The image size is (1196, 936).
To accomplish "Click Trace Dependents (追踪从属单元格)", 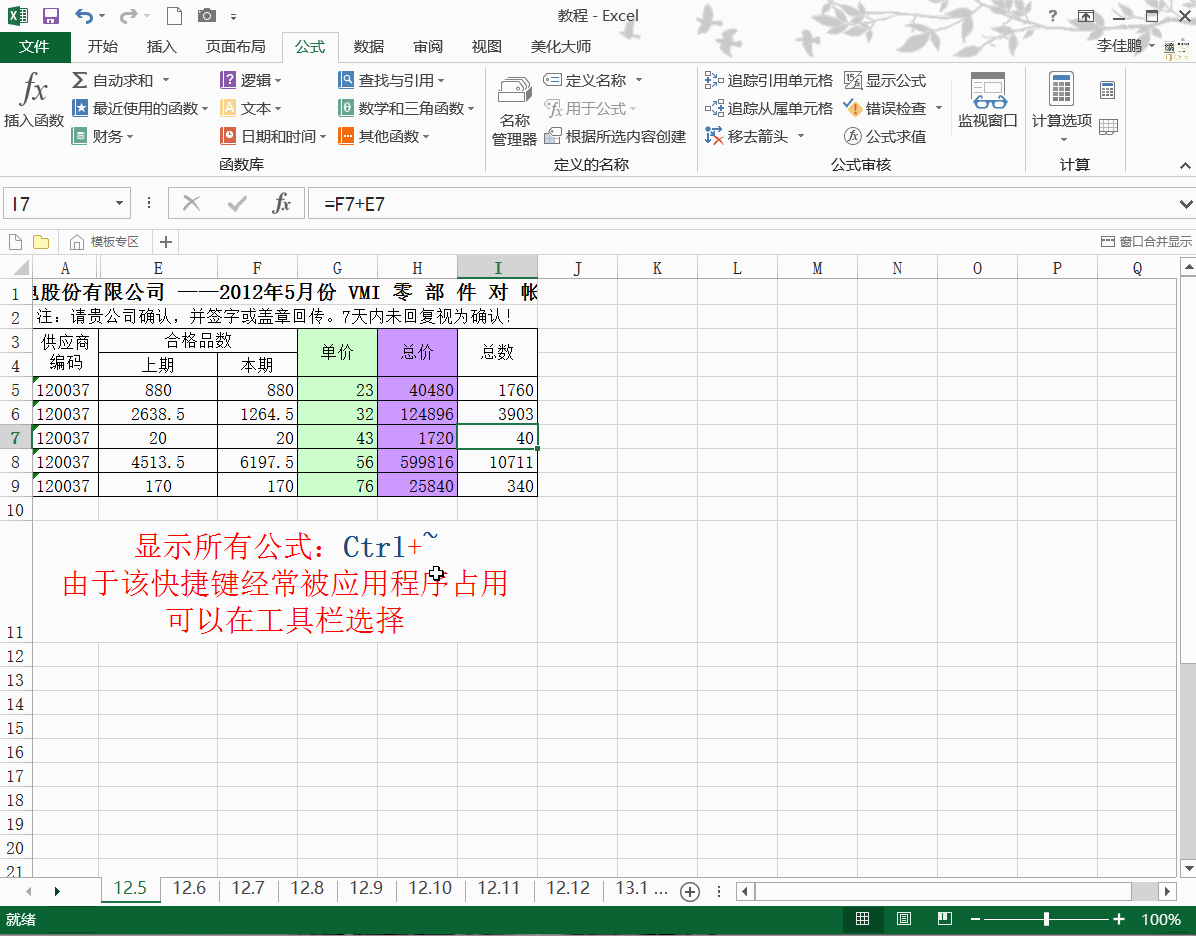I will tap(768, 108).
